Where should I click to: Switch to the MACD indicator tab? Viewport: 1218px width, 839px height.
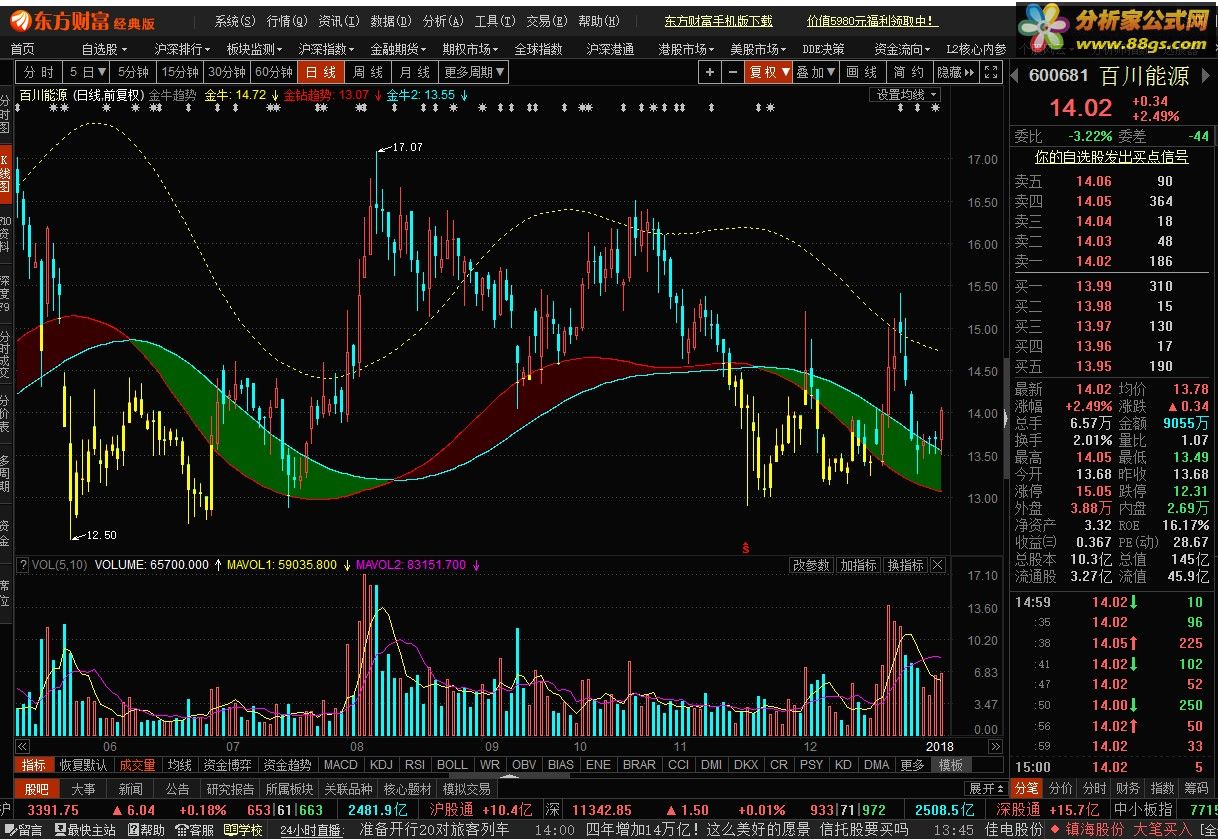coord(340,764)
